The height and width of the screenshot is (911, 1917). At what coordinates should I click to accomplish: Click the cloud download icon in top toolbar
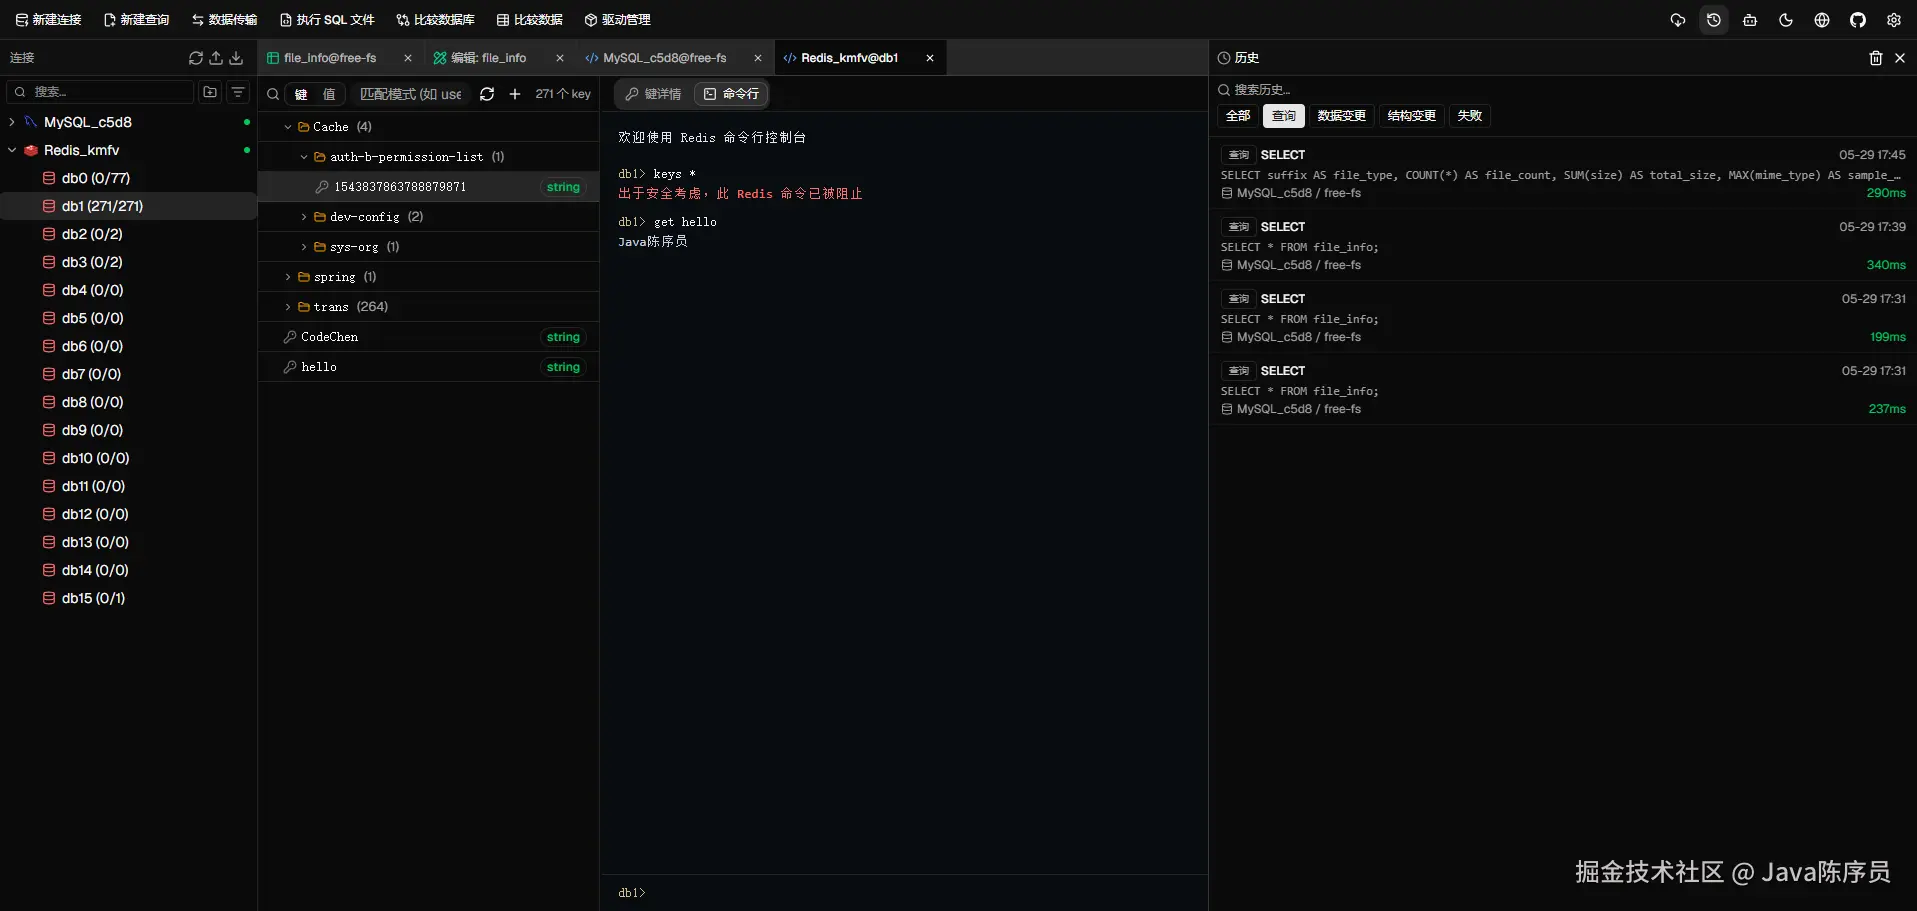(x=1678, y=20)
